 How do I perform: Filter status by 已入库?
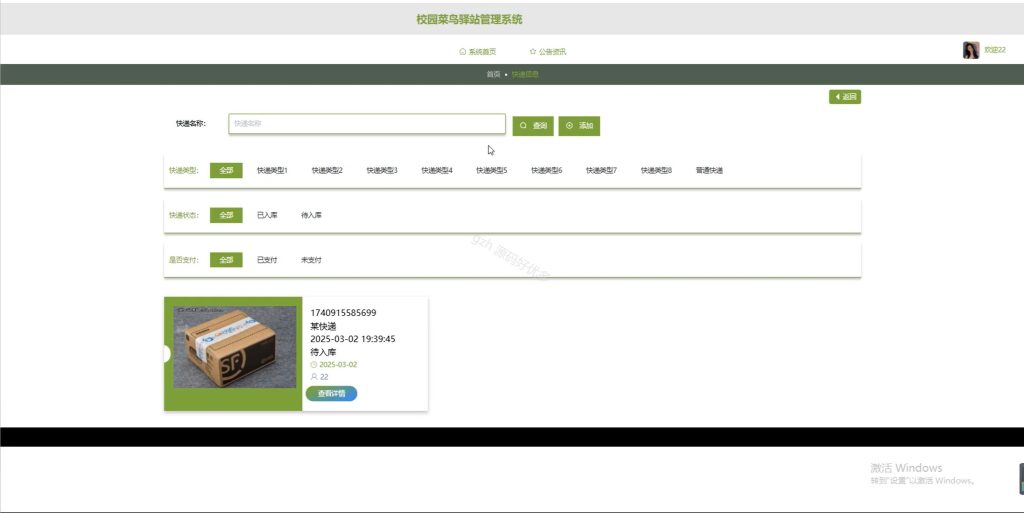point(267,215)
